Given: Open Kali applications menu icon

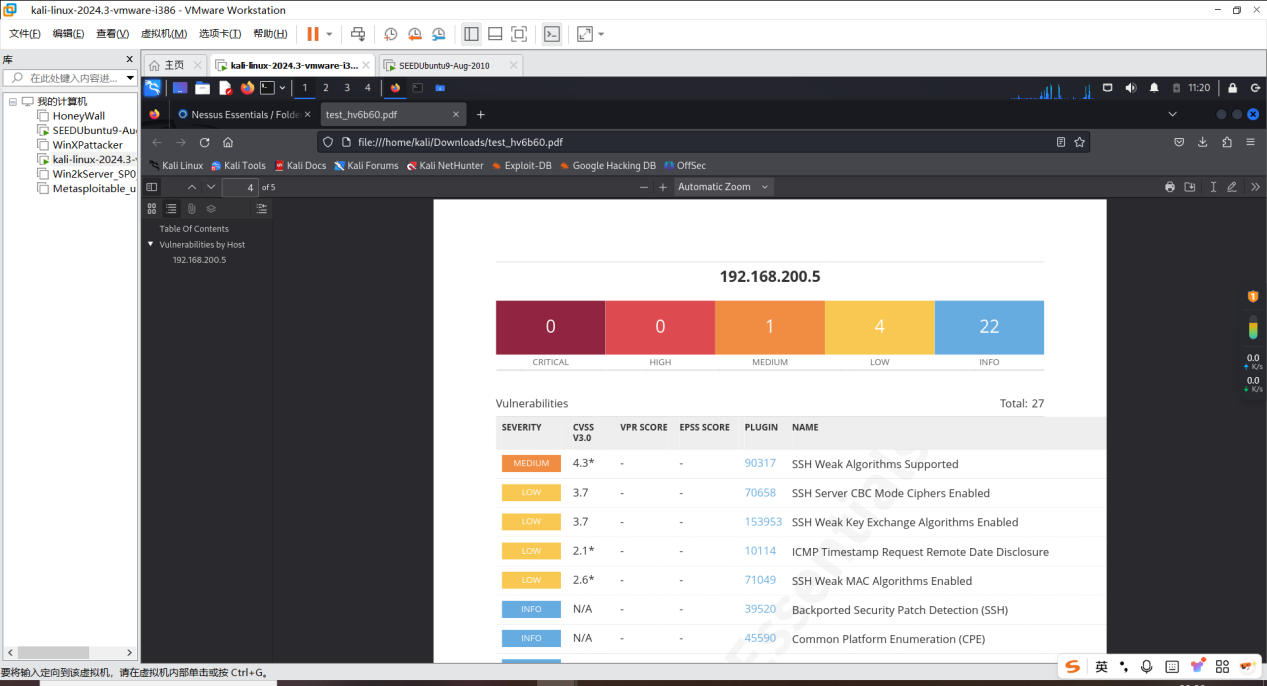Looking at the screenshot, I should point(153,88).
